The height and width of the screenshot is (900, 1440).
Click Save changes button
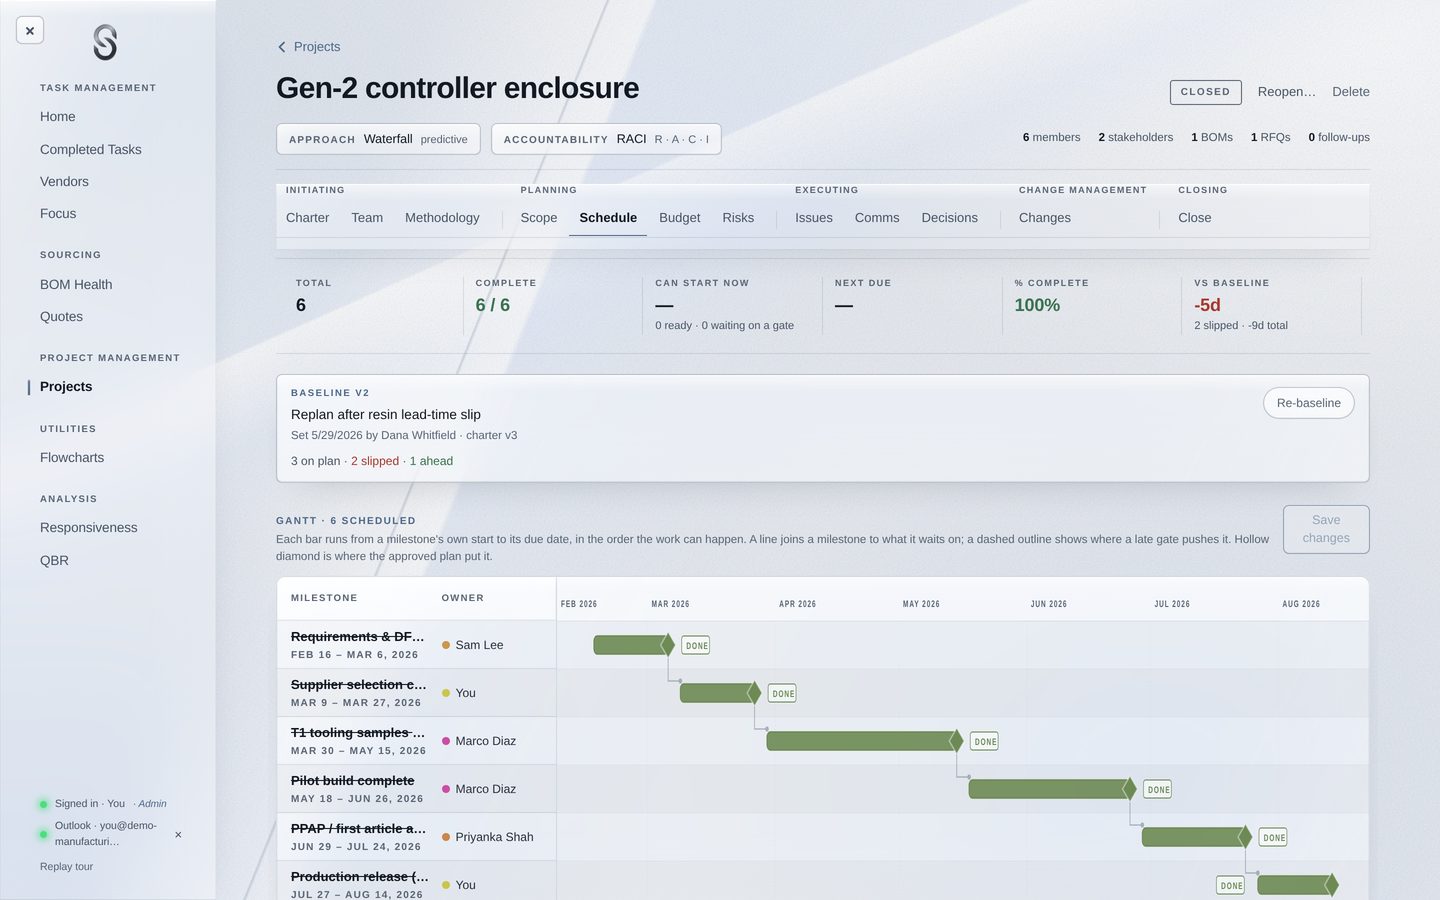[1326, 529]
